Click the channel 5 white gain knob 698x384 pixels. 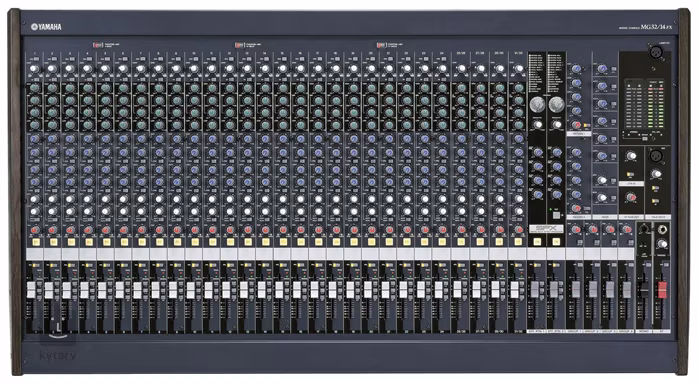(x=105, y=69)
